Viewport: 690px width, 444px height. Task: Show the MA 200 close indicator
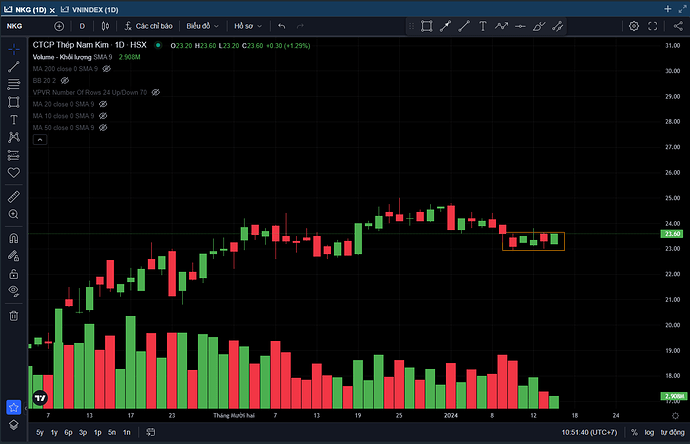106,69
